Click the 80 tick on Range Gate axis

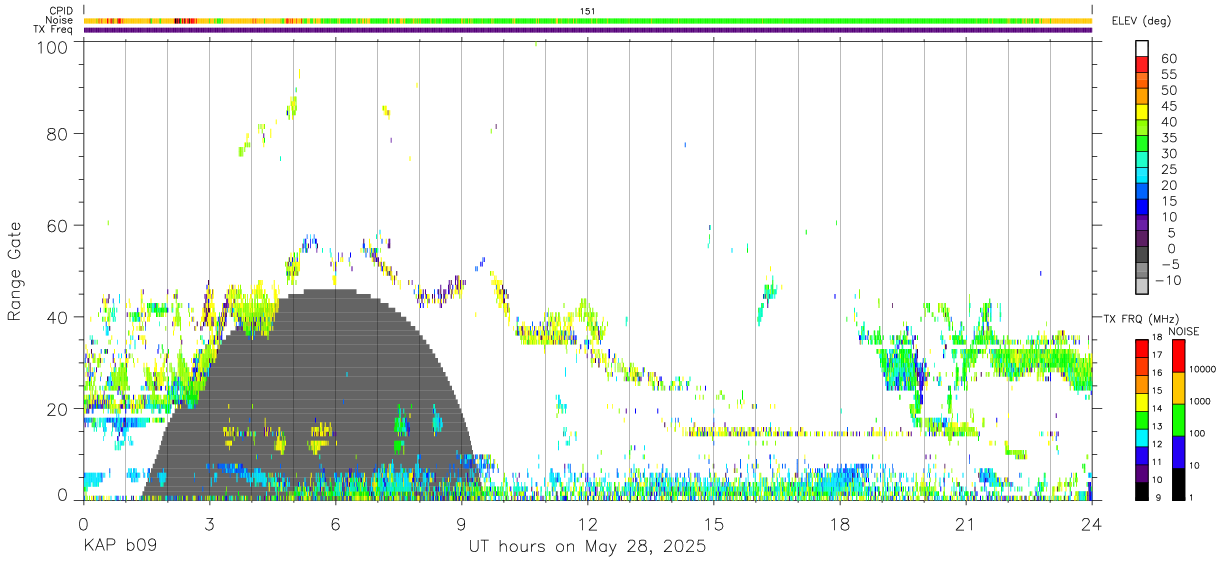[x=58, y=133]
